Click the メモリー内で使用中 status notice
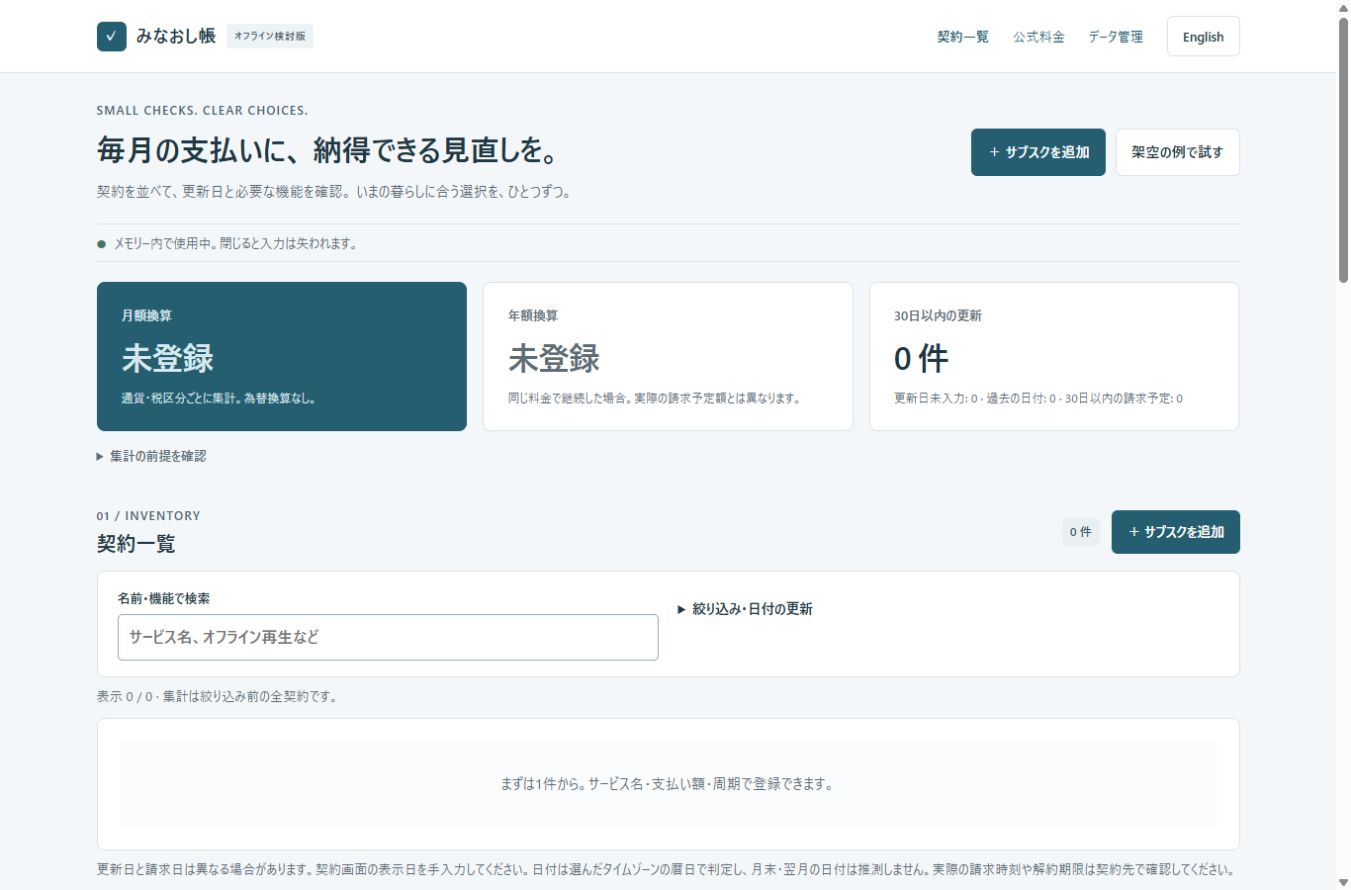This screenshot has width=1351, height=890. tap(227, 243)
